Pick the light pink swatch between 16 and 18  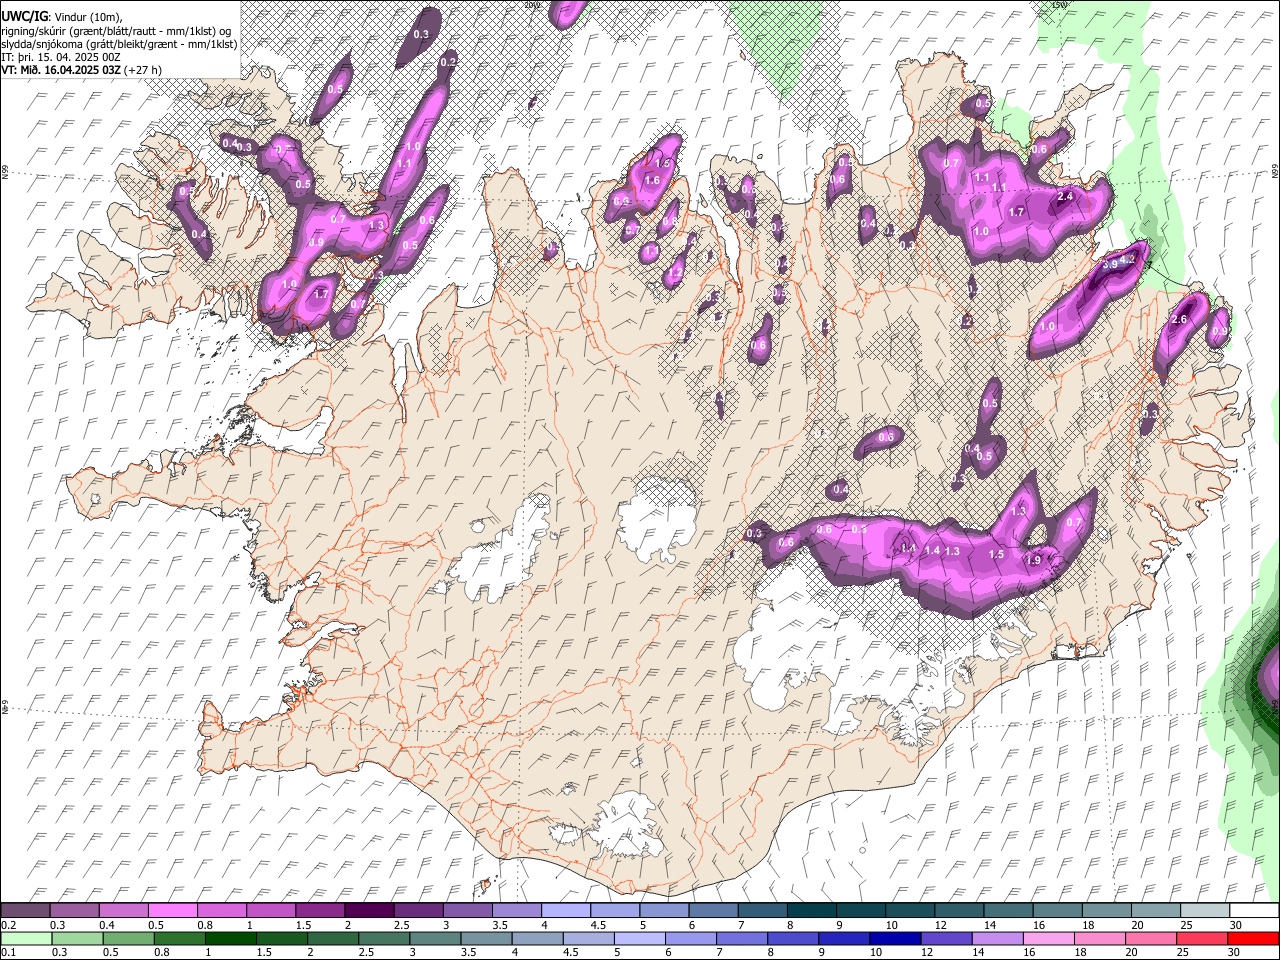(x=1049, y=938)
